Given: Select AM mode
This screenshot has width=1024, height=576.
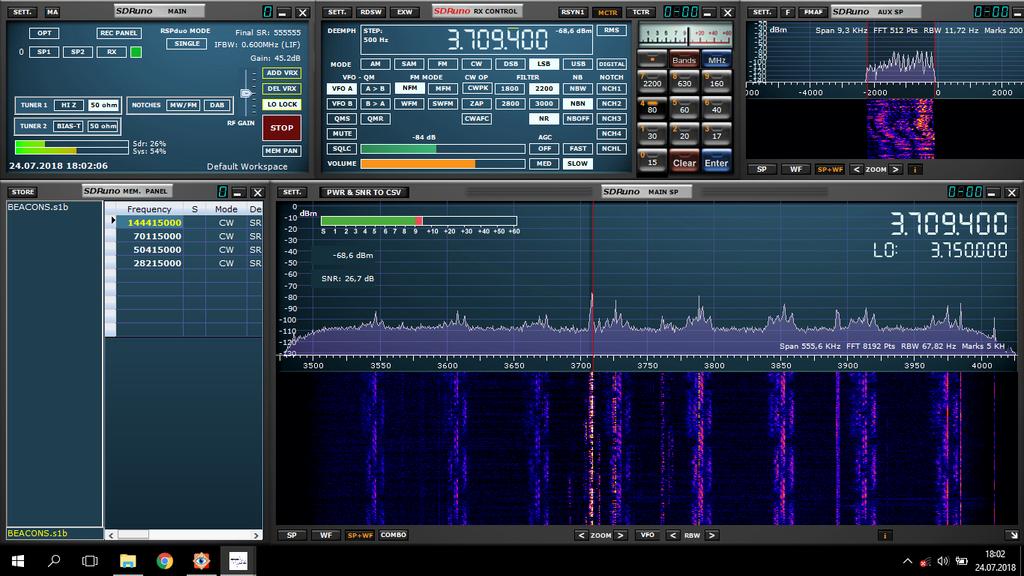Looking at the screenshot, I should pos(375,64).
